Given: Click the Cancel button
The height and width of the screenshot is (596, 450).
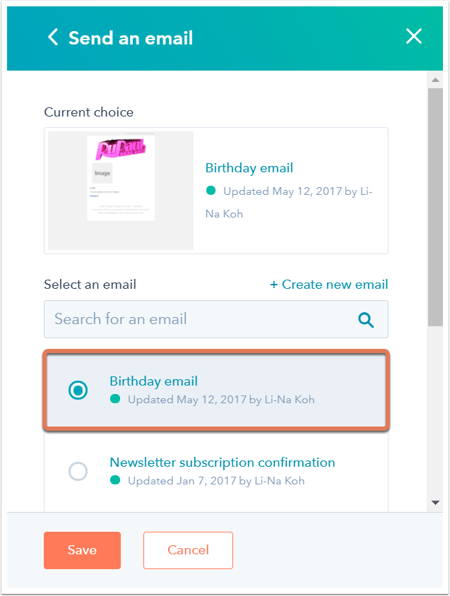Looking at the screenshot, I should (188, 550).
